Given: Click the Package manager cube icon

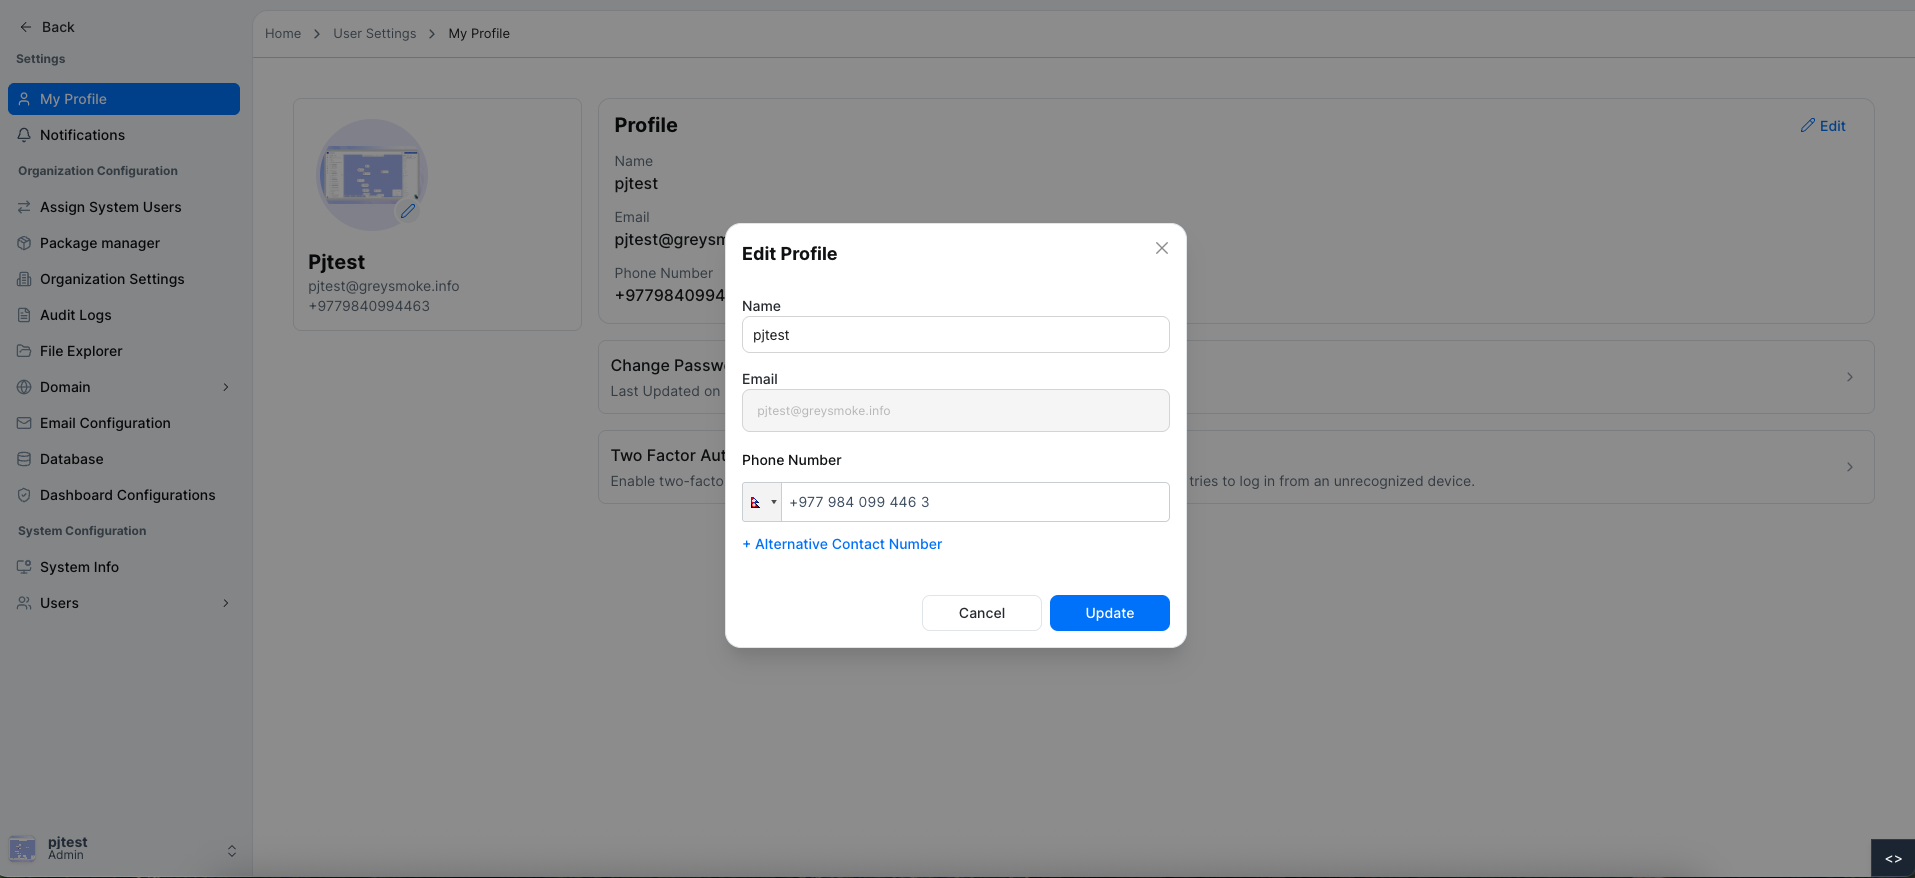Looking at the screenshot, I should point(24,243).
